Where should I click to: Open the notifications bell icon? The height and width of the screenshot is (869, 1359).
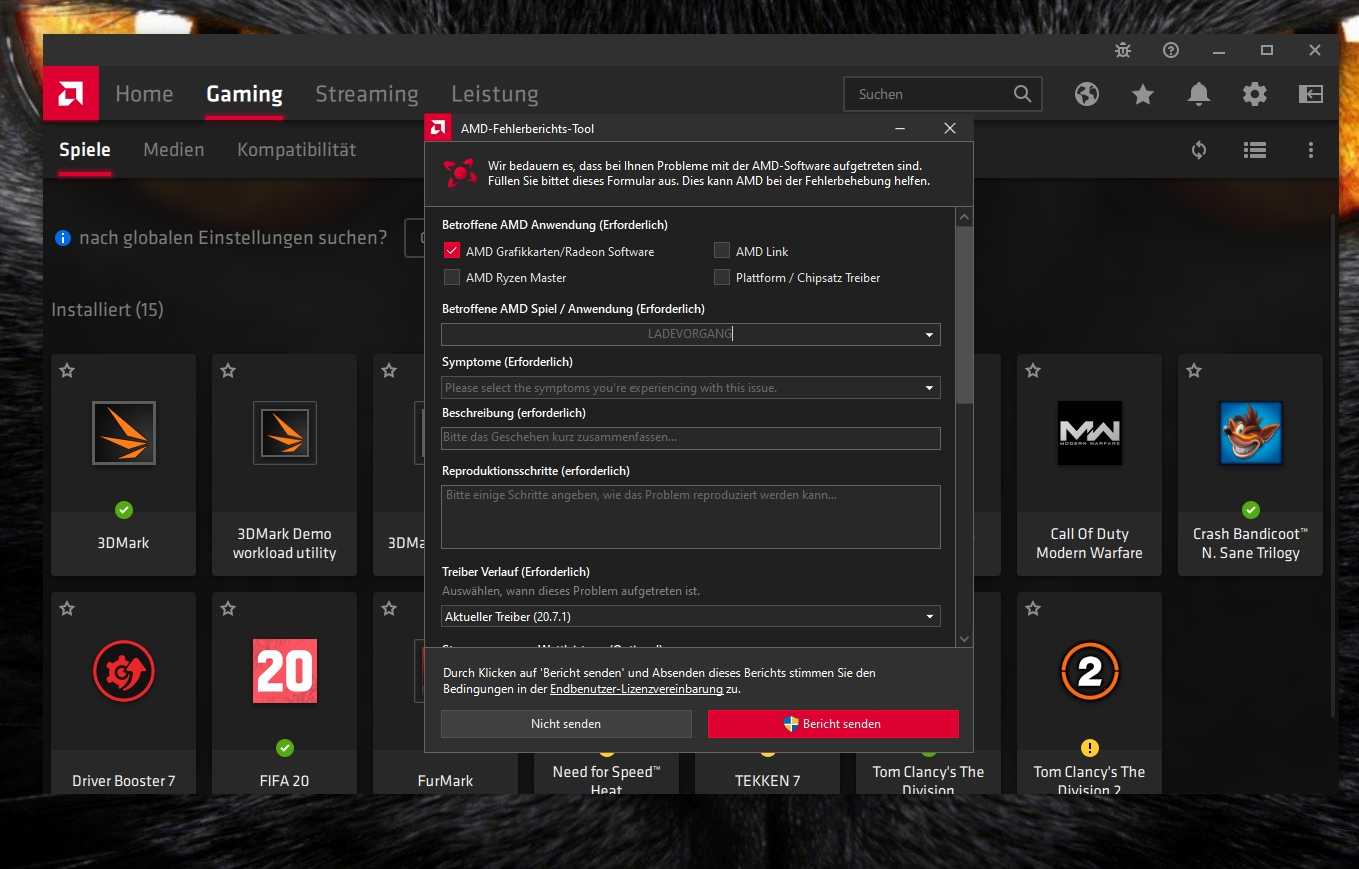1199,94
